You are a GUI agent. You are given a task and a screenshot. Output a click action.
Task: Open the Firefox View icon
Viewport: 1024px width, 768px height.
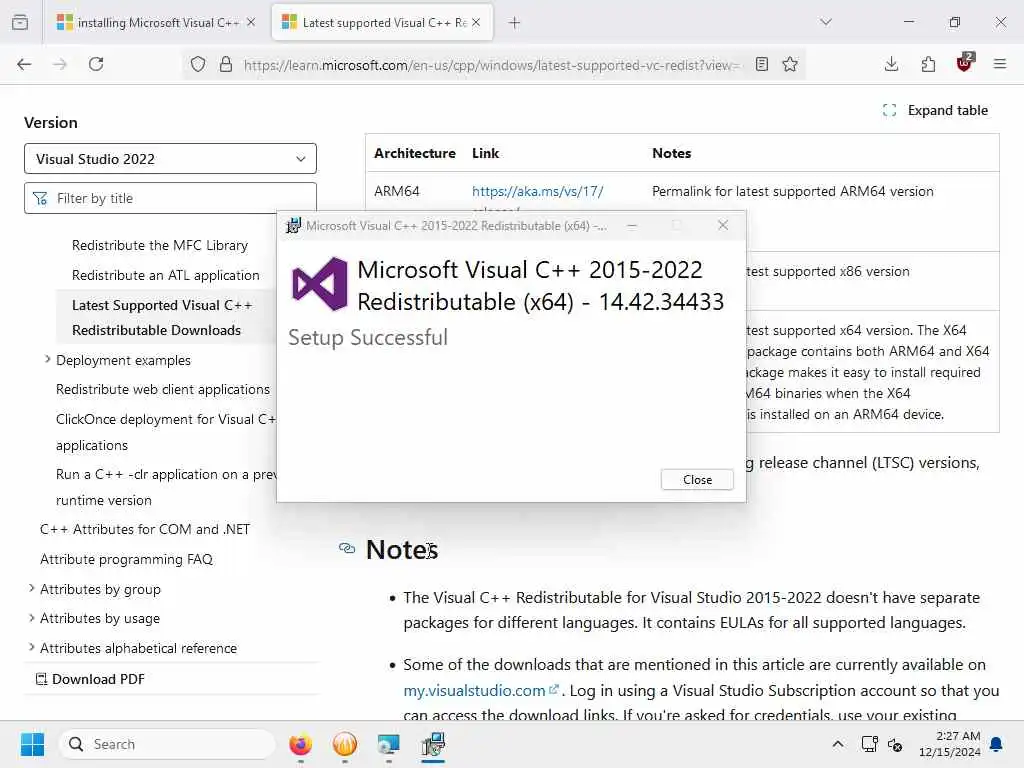click(x=20, y=22)
